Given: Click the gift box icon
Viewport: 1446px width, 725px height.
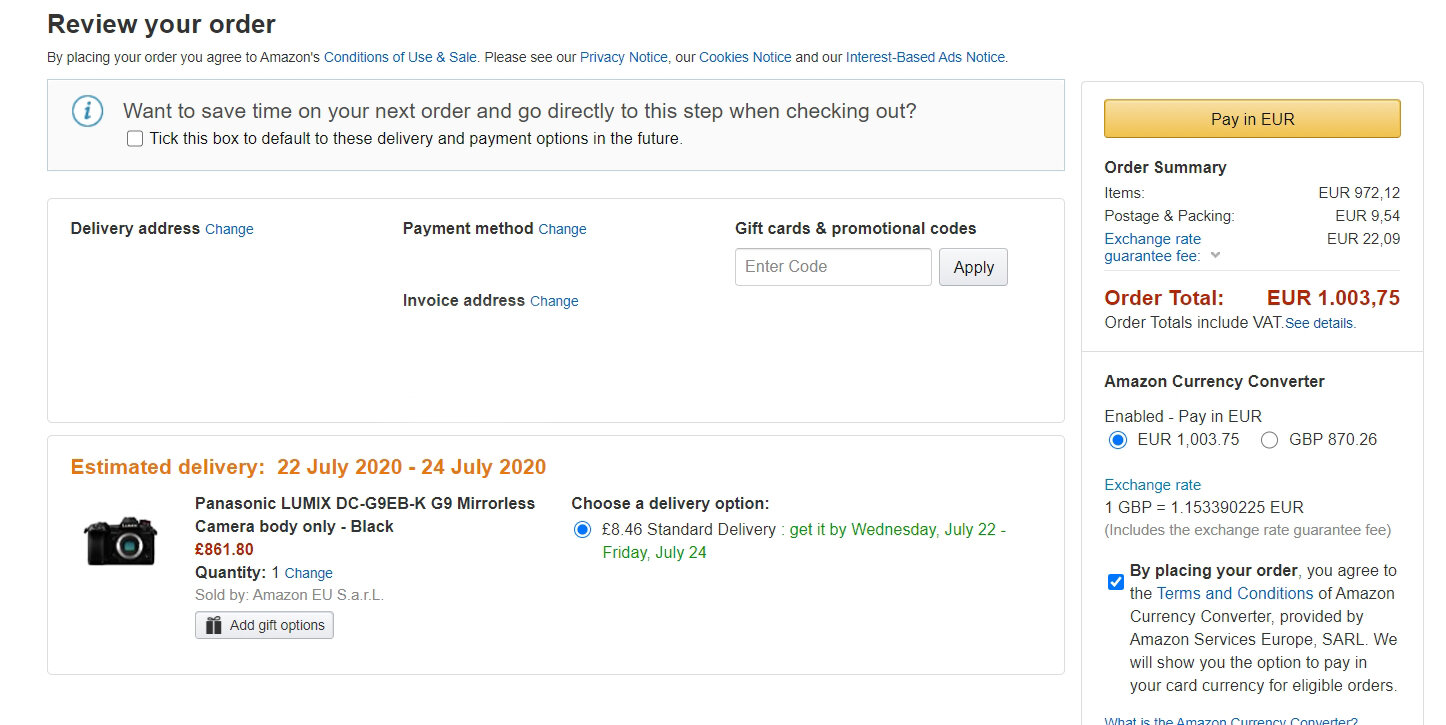Looking at the screenshot, I should pyautogui.click(x=213, y=626).
